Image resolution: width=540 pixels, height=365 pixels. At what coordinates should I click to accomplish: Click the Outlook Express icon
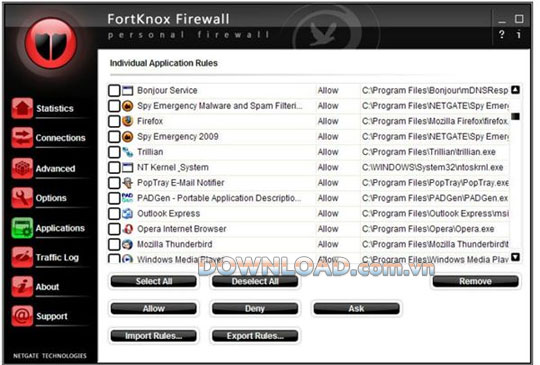tap(127, 213)
